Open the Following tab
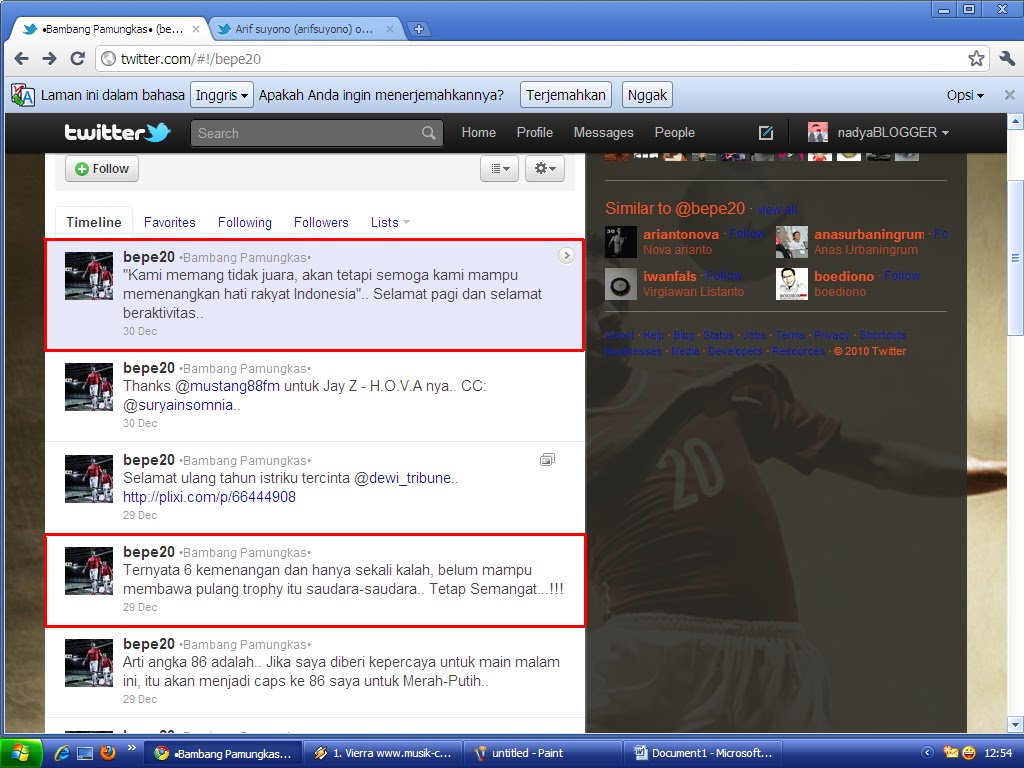The height and width of the screenshot is (768, 1024). 245,222
